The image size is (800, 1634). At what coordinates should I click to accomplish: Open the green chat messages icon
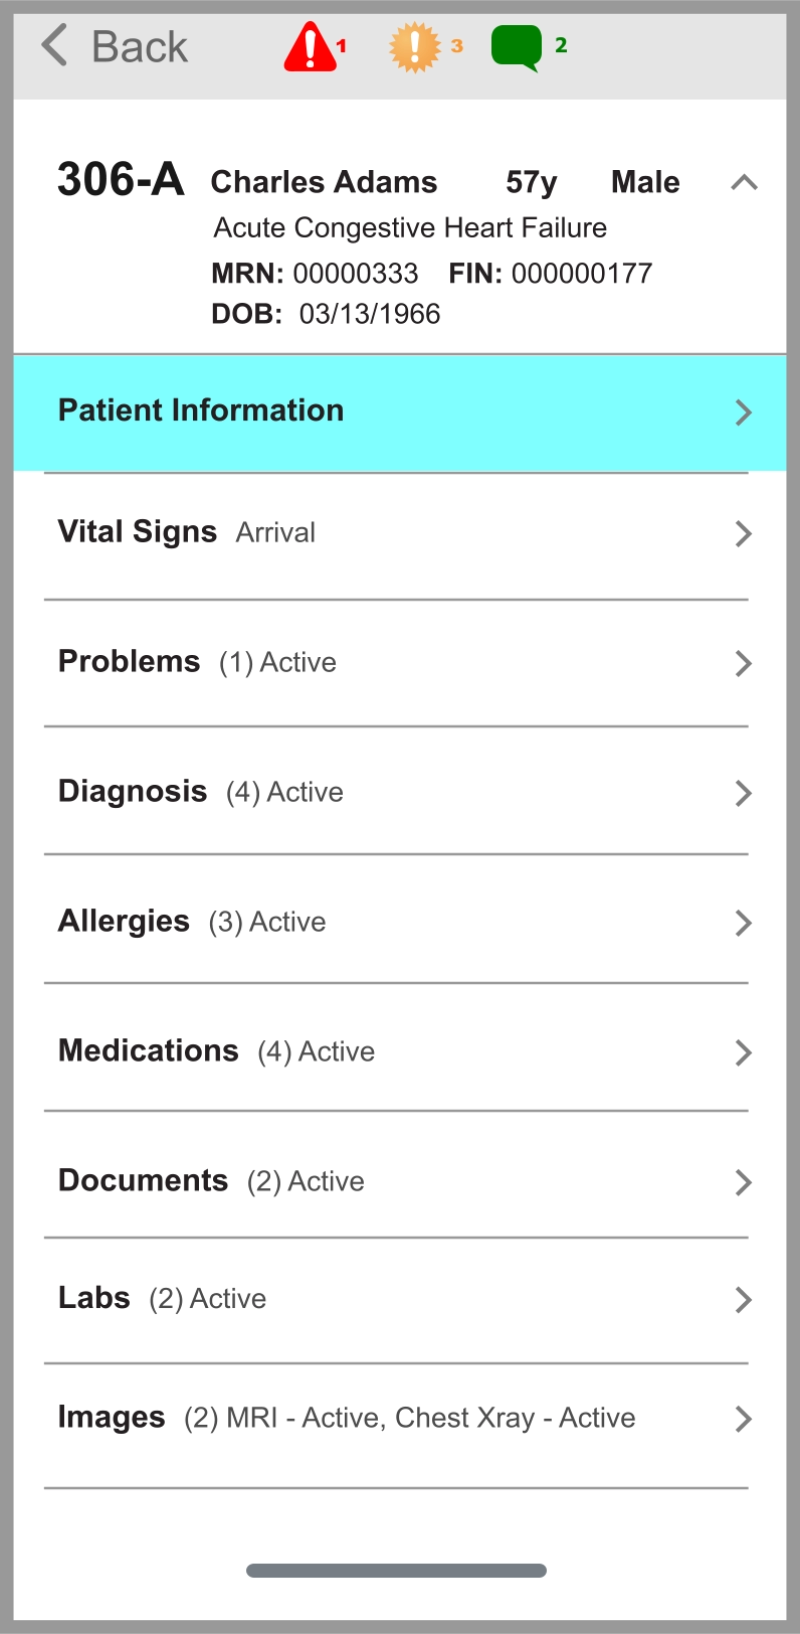(517, 47)
